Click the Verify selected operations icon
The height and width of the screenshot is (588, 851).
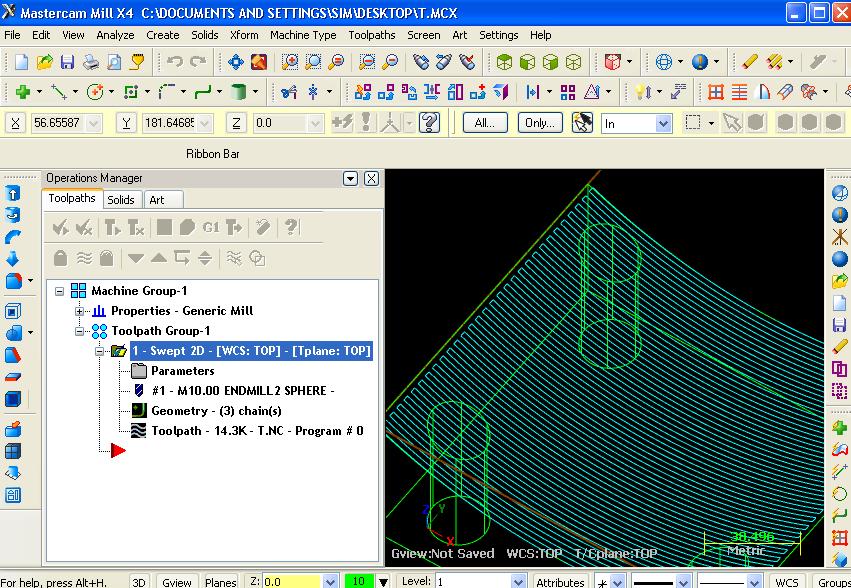187,227
